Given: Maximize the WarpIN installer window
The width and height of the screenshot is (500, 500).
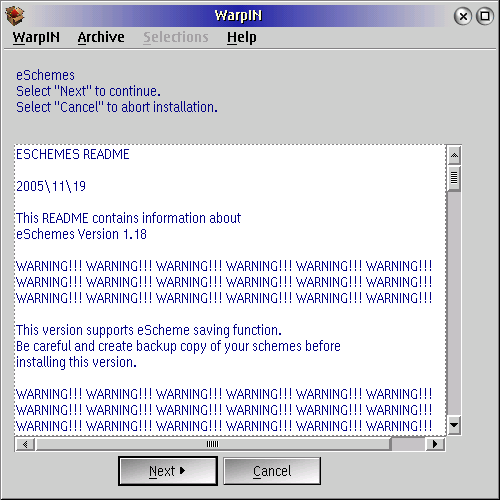Looking at the screenshot, I should pyautogui.click(x=485, y=16).
